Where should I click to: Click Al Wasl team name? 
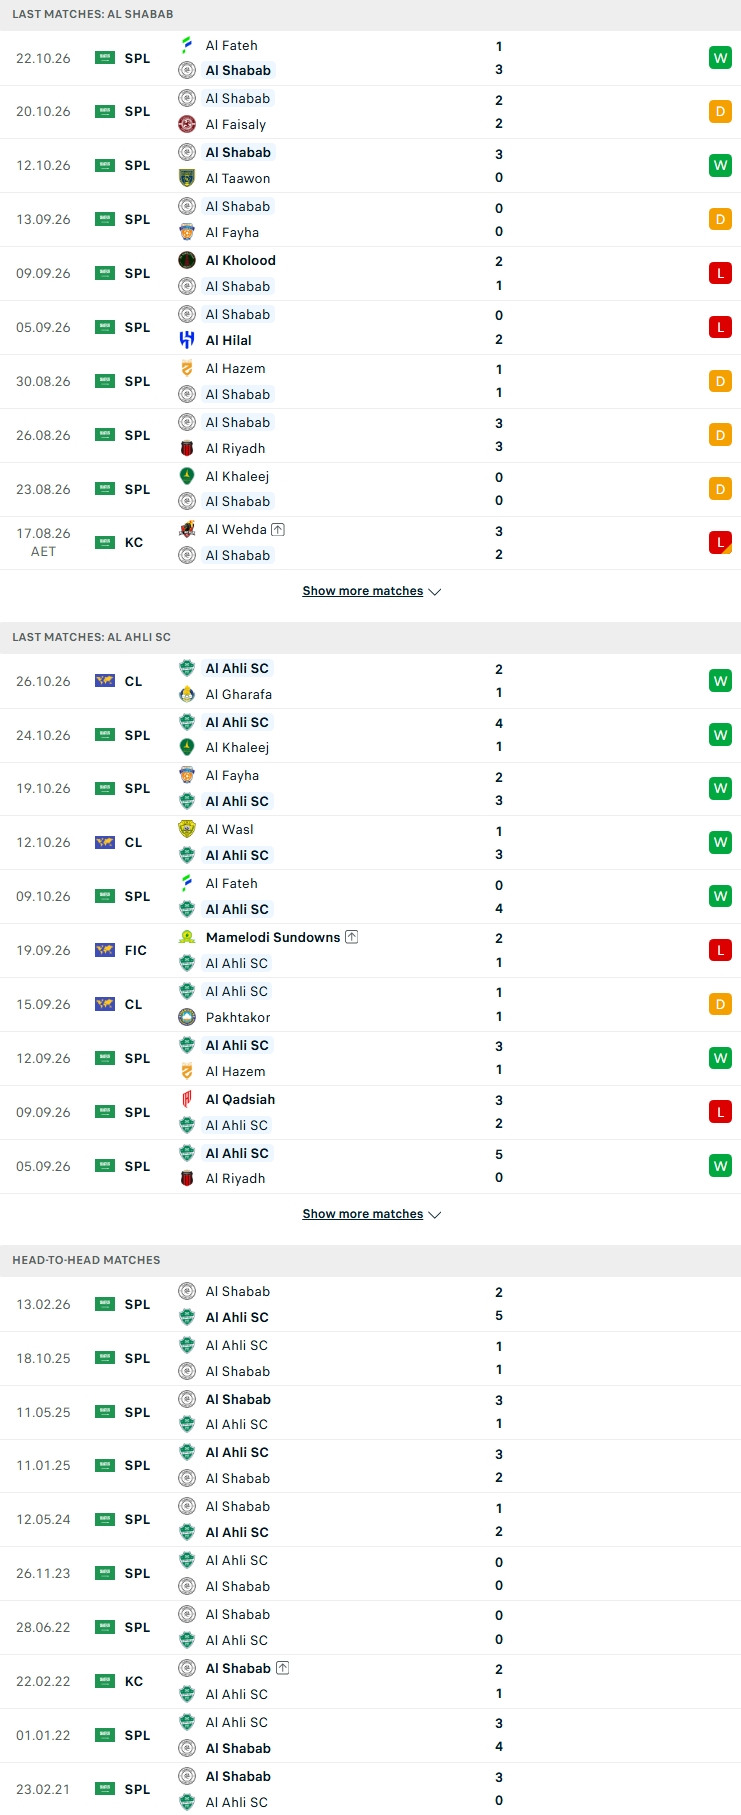pos(230,829)
